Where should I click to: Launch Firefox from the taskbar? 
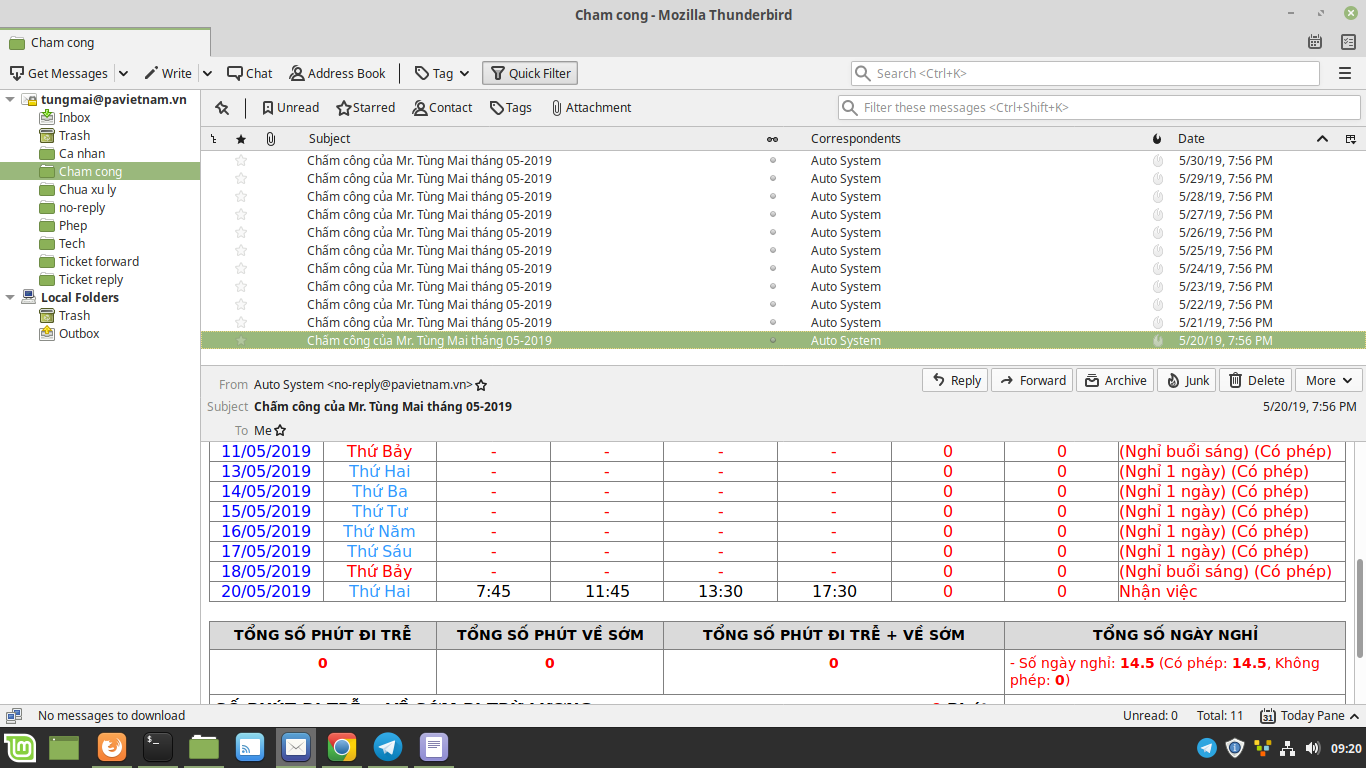(x=111, y=747)
